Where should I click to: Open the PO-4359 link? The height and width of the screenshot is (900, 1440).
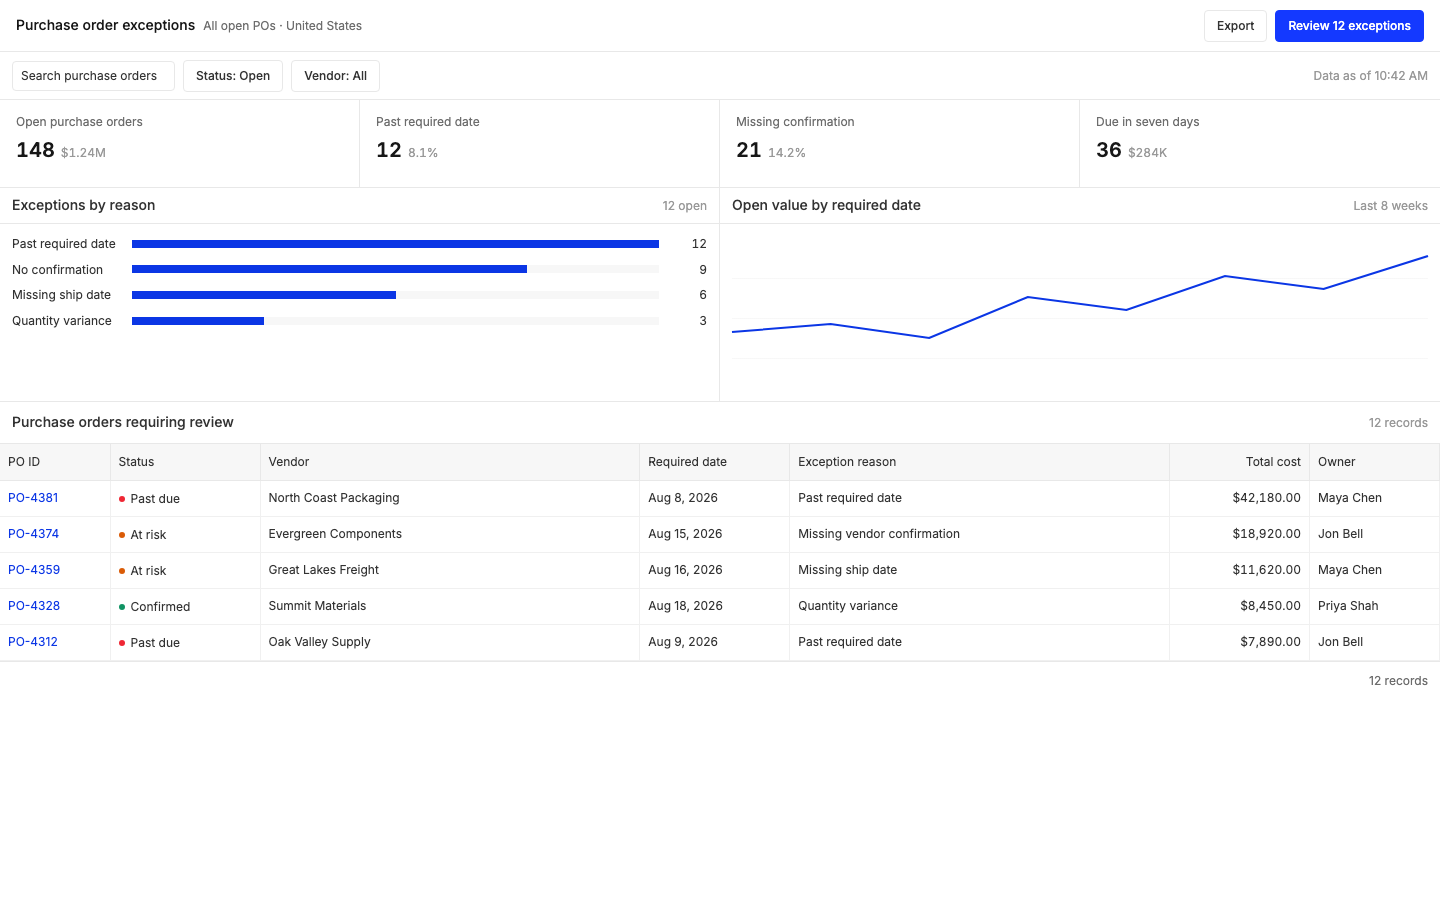[34, 570]
